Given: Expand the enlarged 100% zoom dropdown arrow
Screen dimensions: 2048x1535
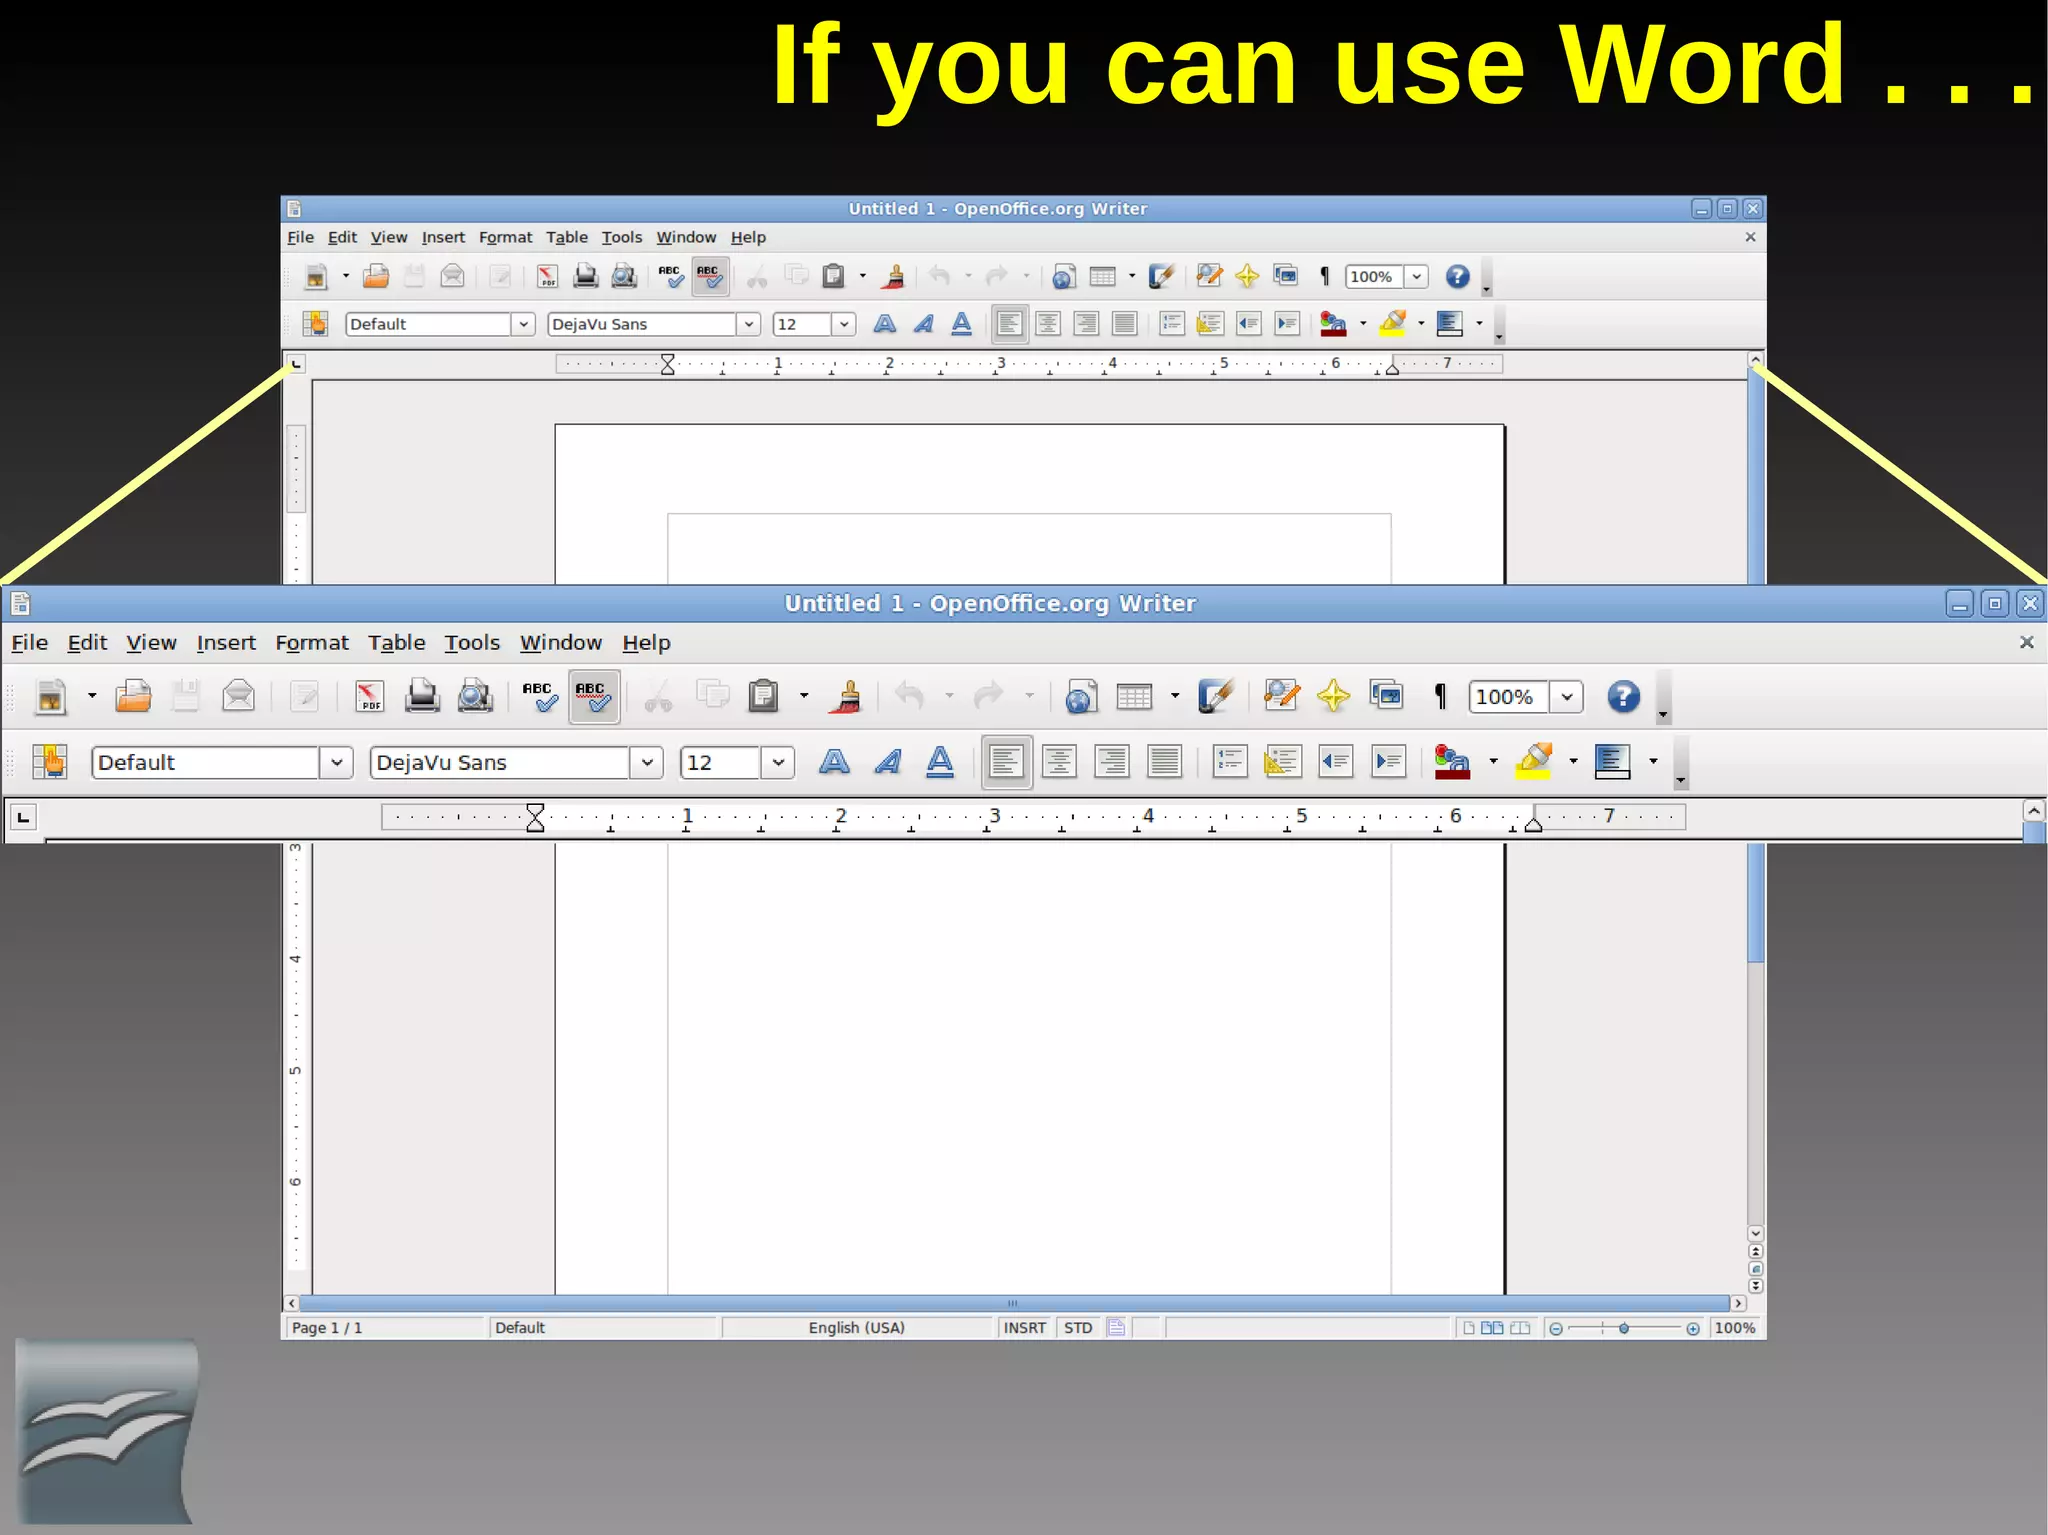Looking at the screenshot, I should click(x=1566, y=696).
